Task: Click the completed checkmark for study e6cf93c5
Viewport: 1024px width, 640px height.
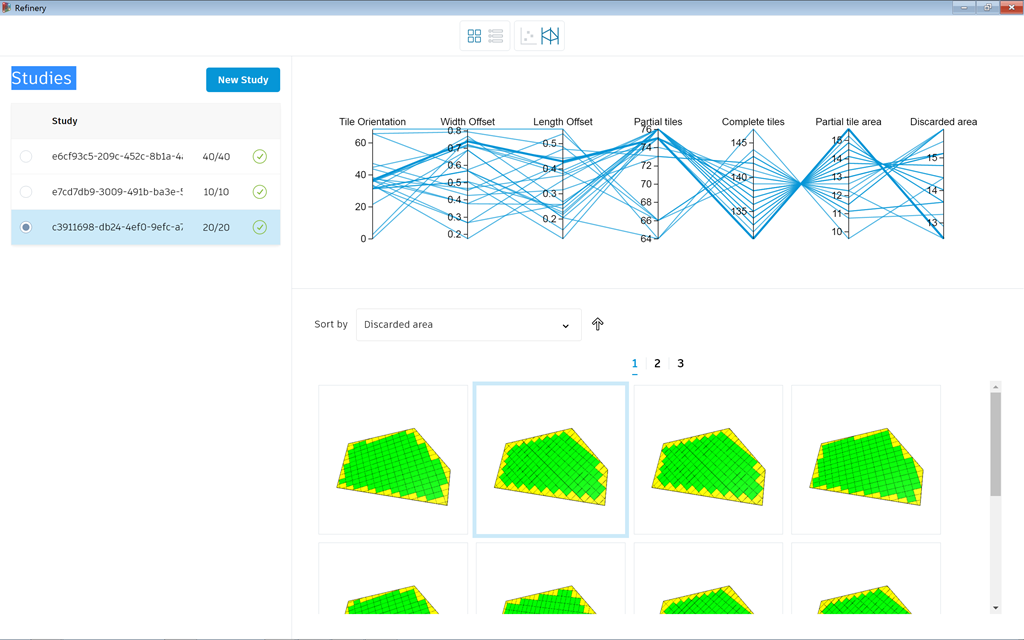Action: coord(260,156)
